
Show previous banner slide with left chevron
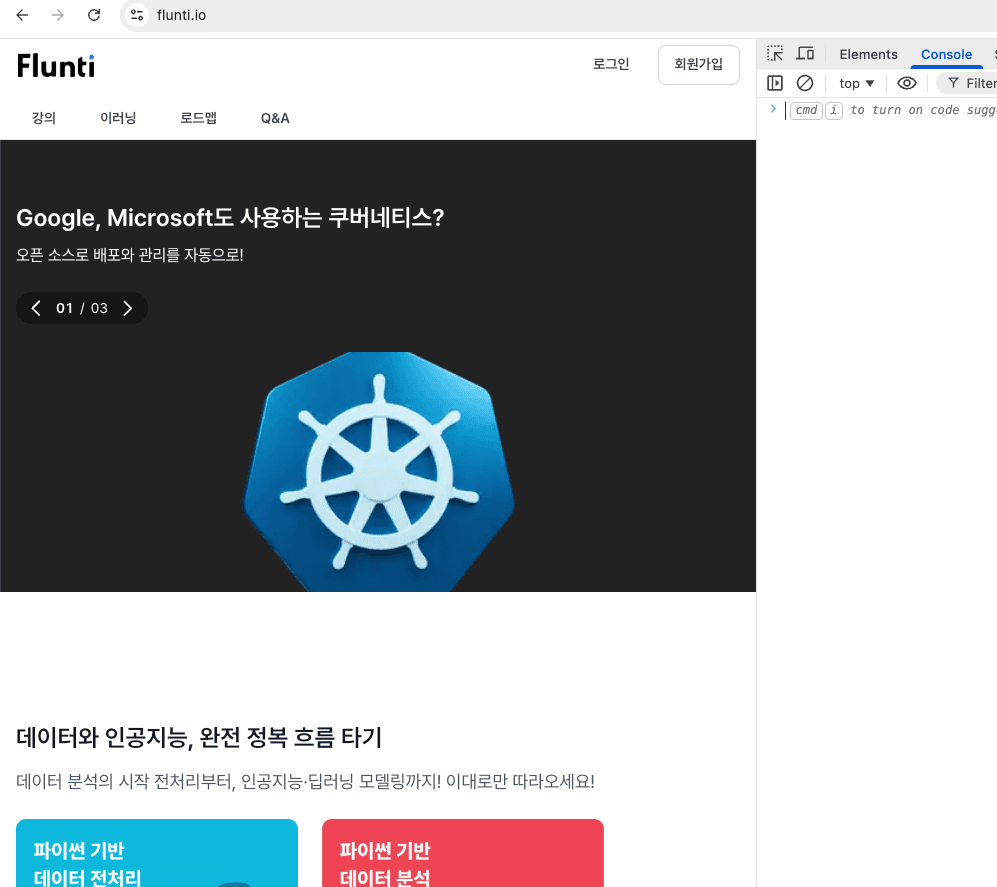coord(36,308)
